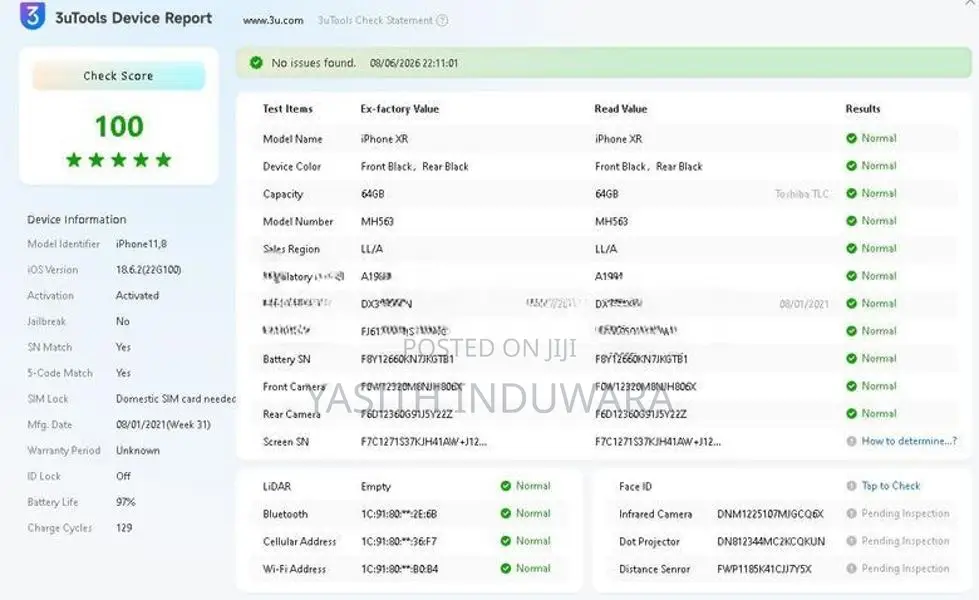Select the Dot Projector serial number
The width and height of the screenshot is (979, 600).
[770, 541]
